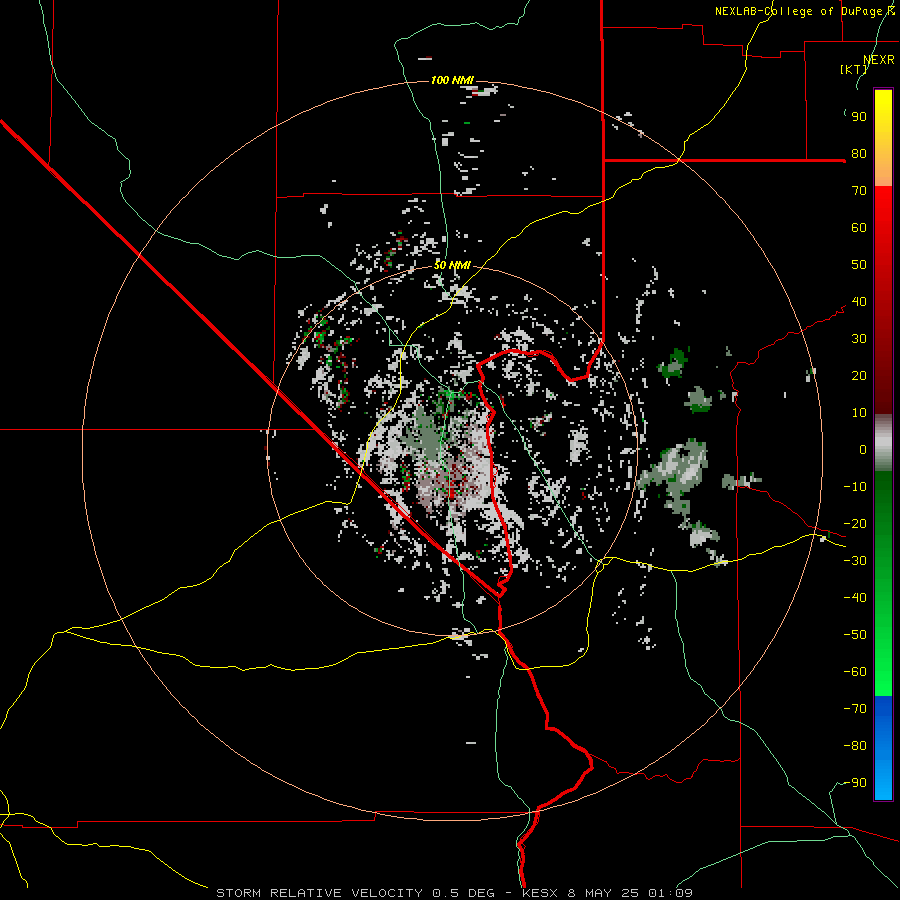Screen dimensions: 900x900
Task: Click the STORM RELATIVE VELOCITY caption text
Action: click(319, 893)
